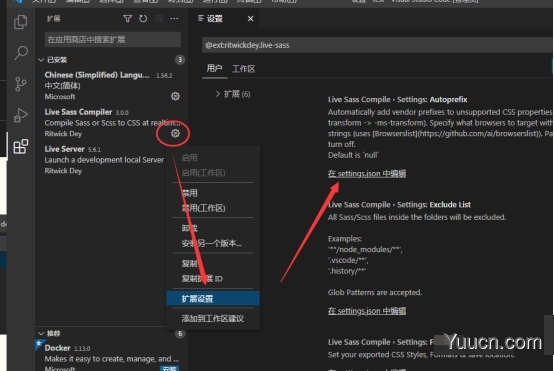
Task: Click the recommended count badge 6
Action: click(x=180, y=334)
